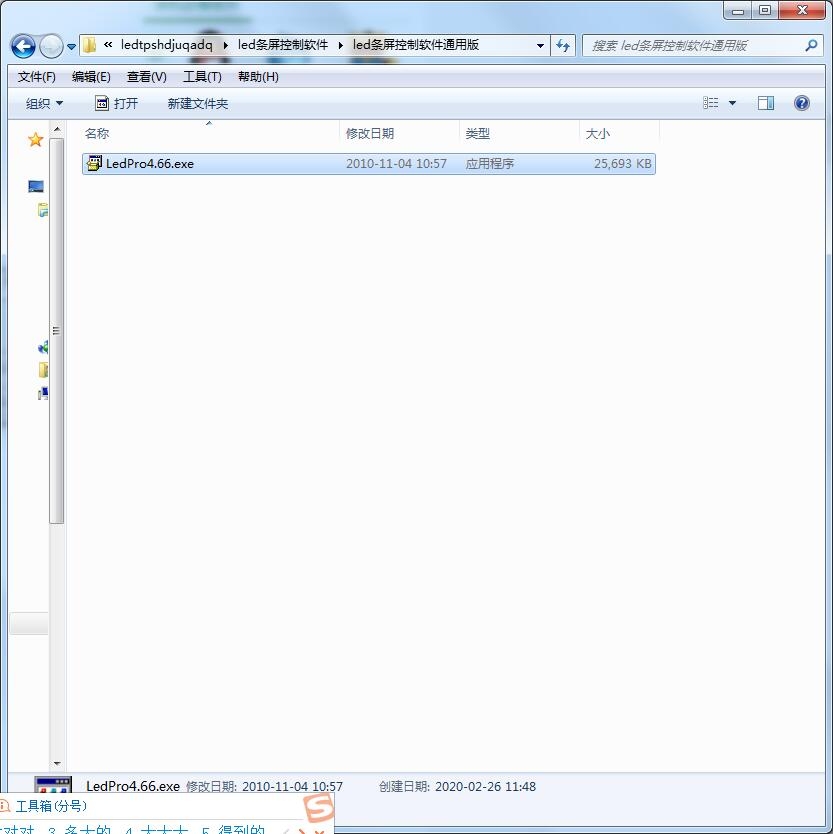Sort by 大小 column header
Viewport: 833px width, 834px height.
click(597, 134)
